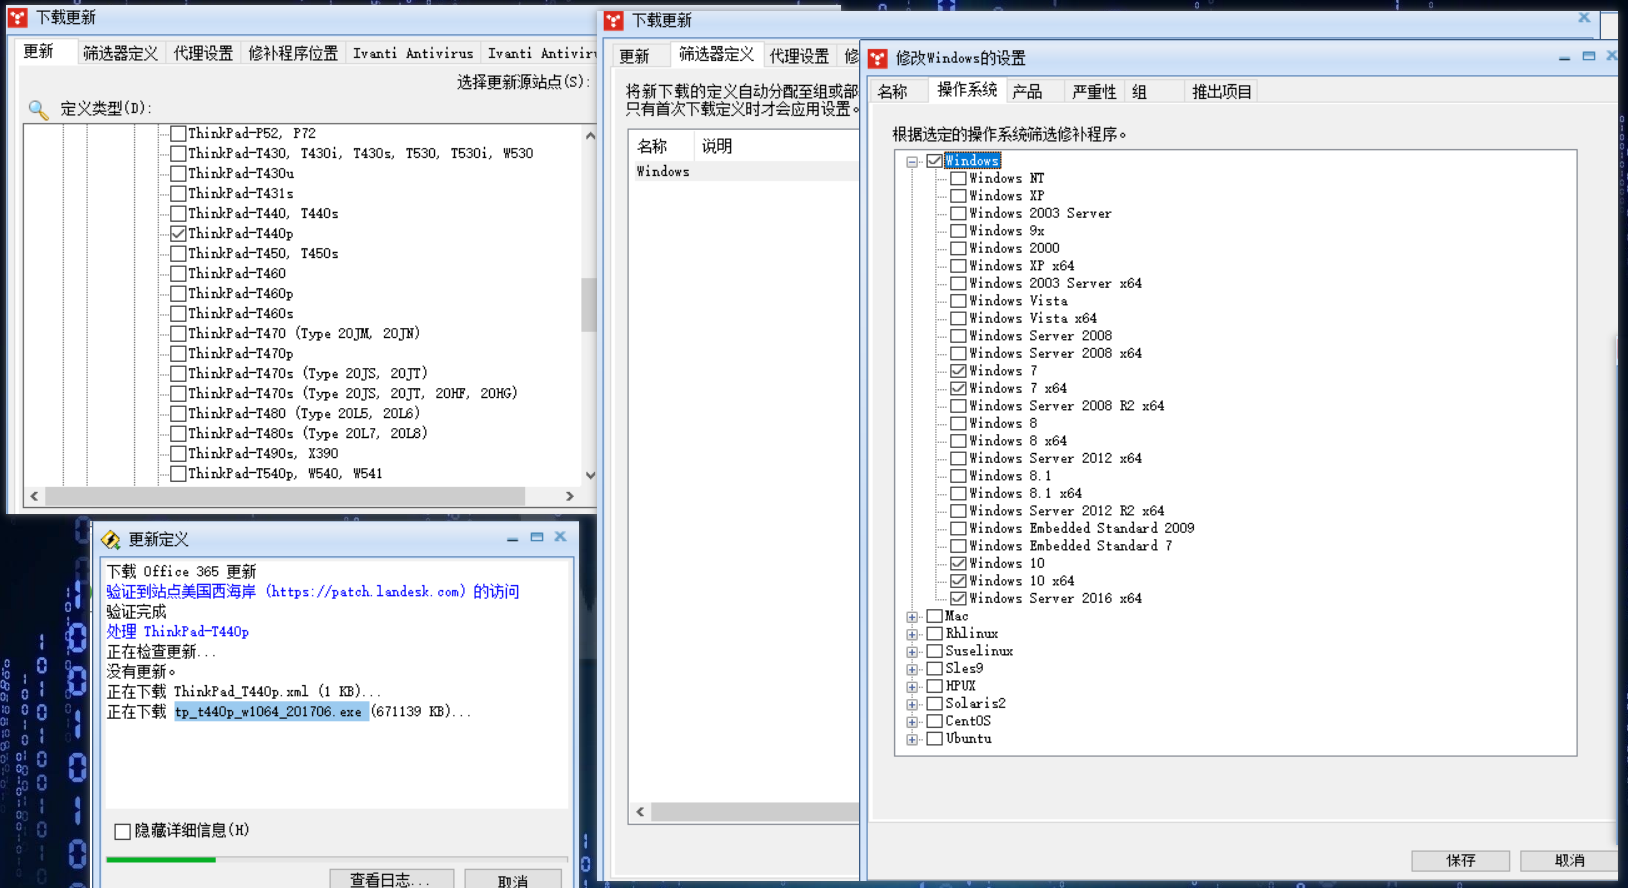Uncheck the ThinkPad-T440p checkbox
Image resolution: width=1628 pixels, height=888 pixels.
178,233
